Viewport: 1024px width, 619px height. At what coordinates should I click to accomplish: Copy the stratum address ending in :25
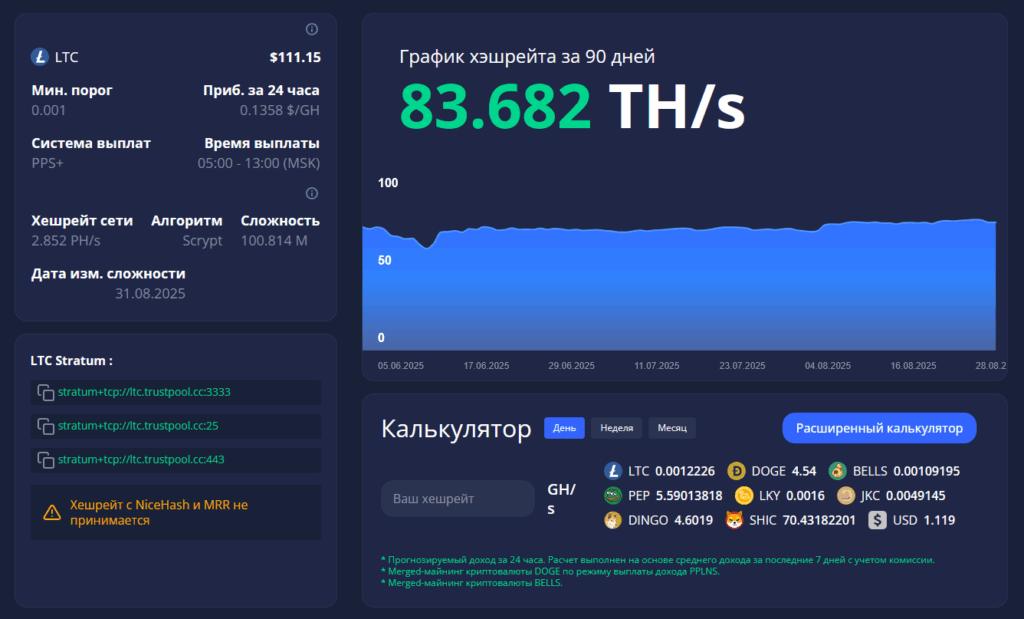click(x=46, y=426)
